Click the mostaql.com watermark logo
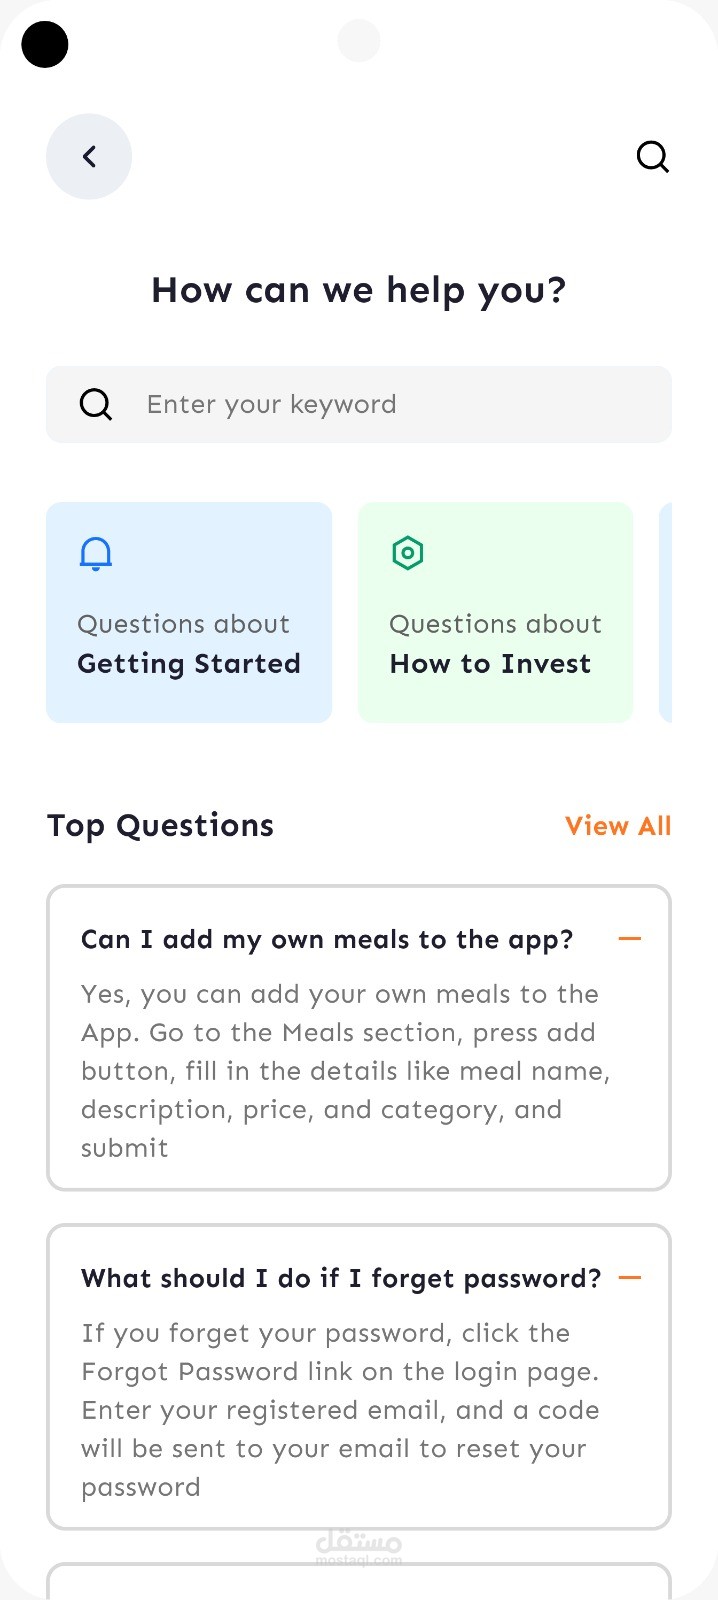The image size is (718, 1600). pos(358,1548)
